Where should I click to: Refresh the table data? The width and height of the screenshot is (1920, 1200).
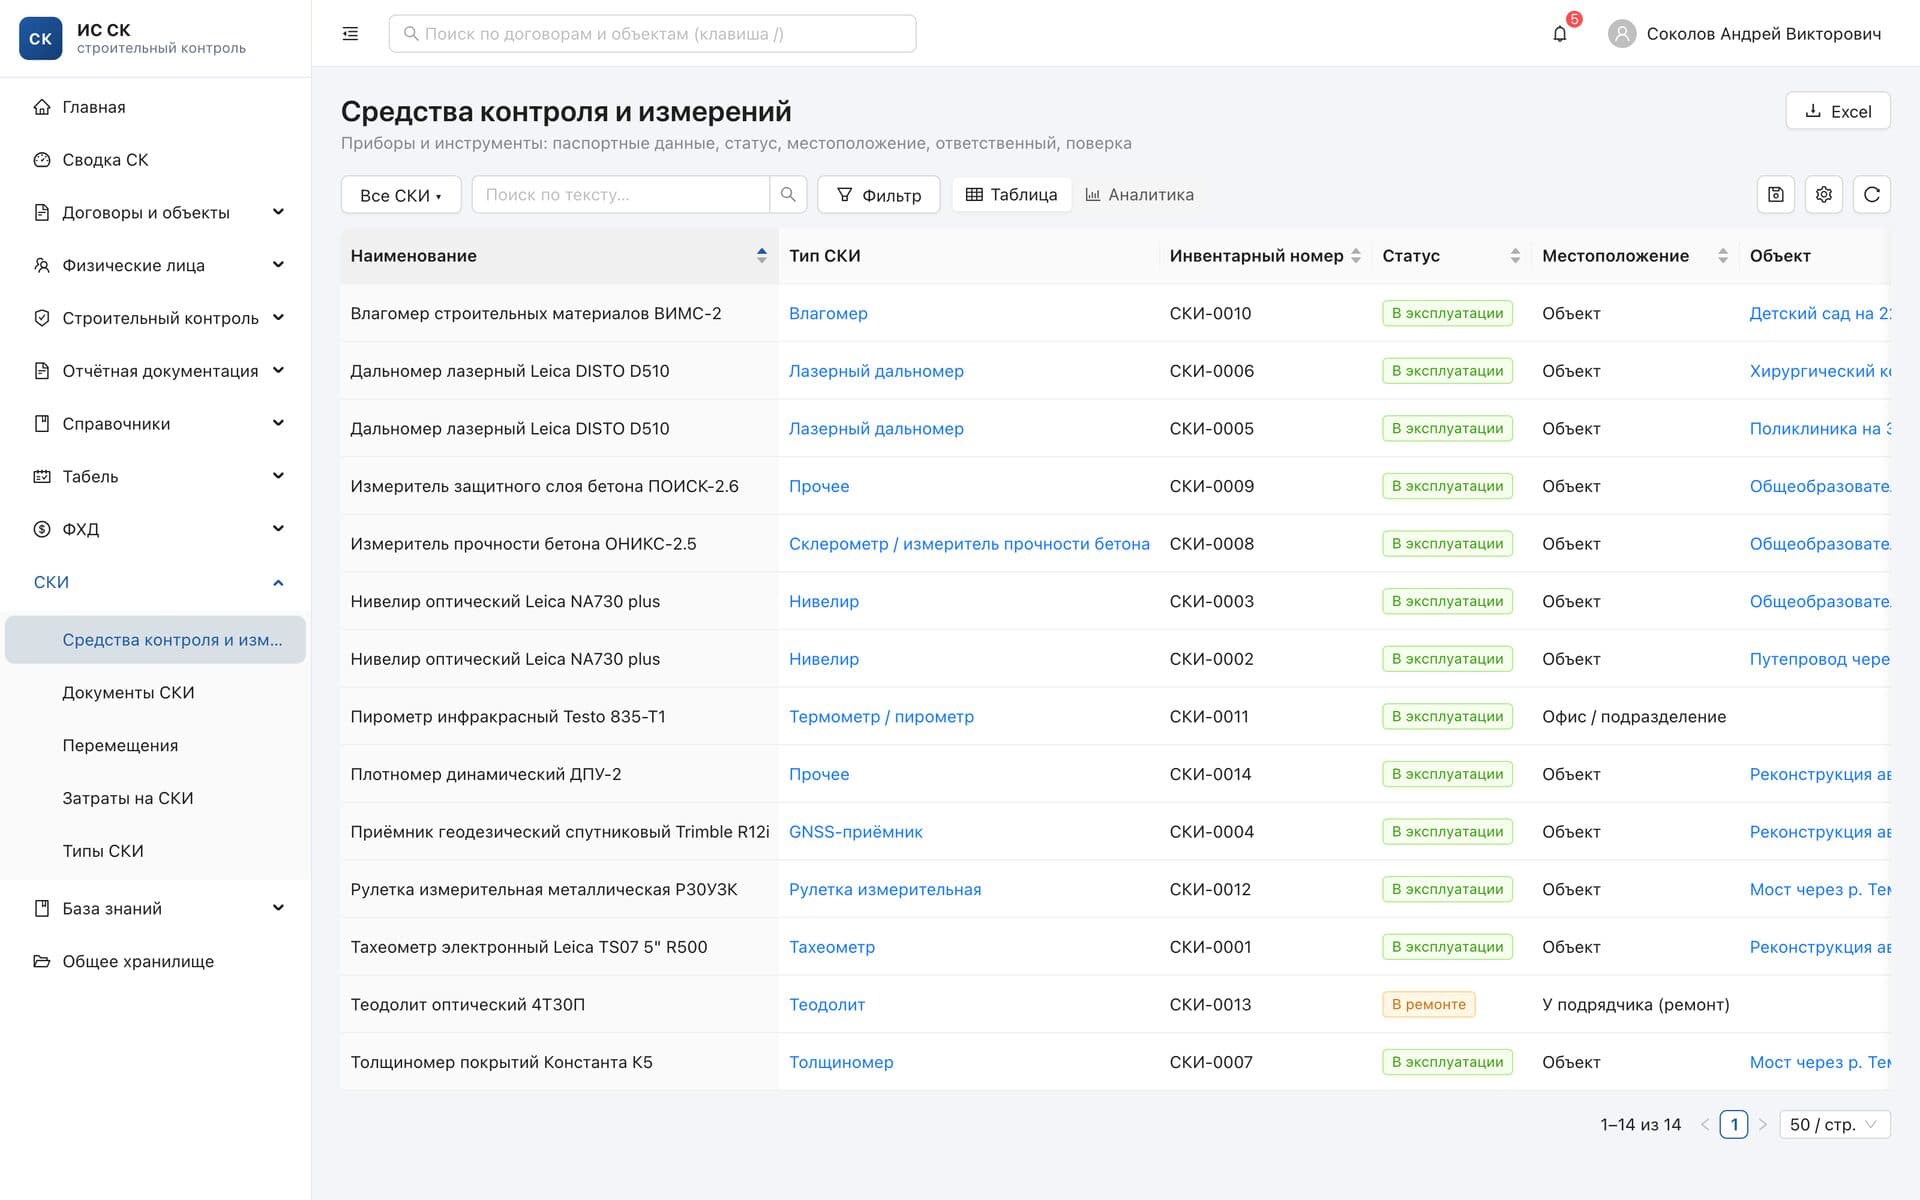1872,195
